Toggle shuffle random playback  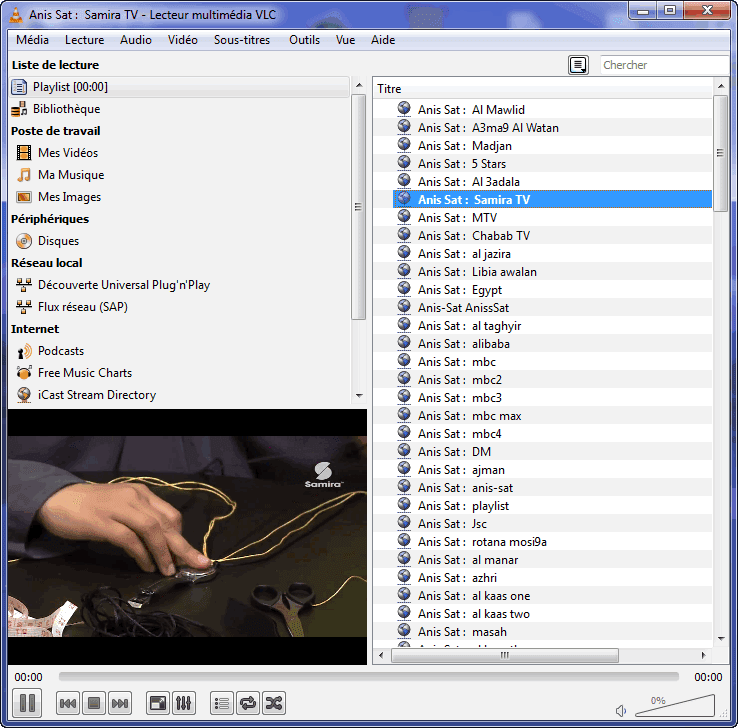pos(274,703)
